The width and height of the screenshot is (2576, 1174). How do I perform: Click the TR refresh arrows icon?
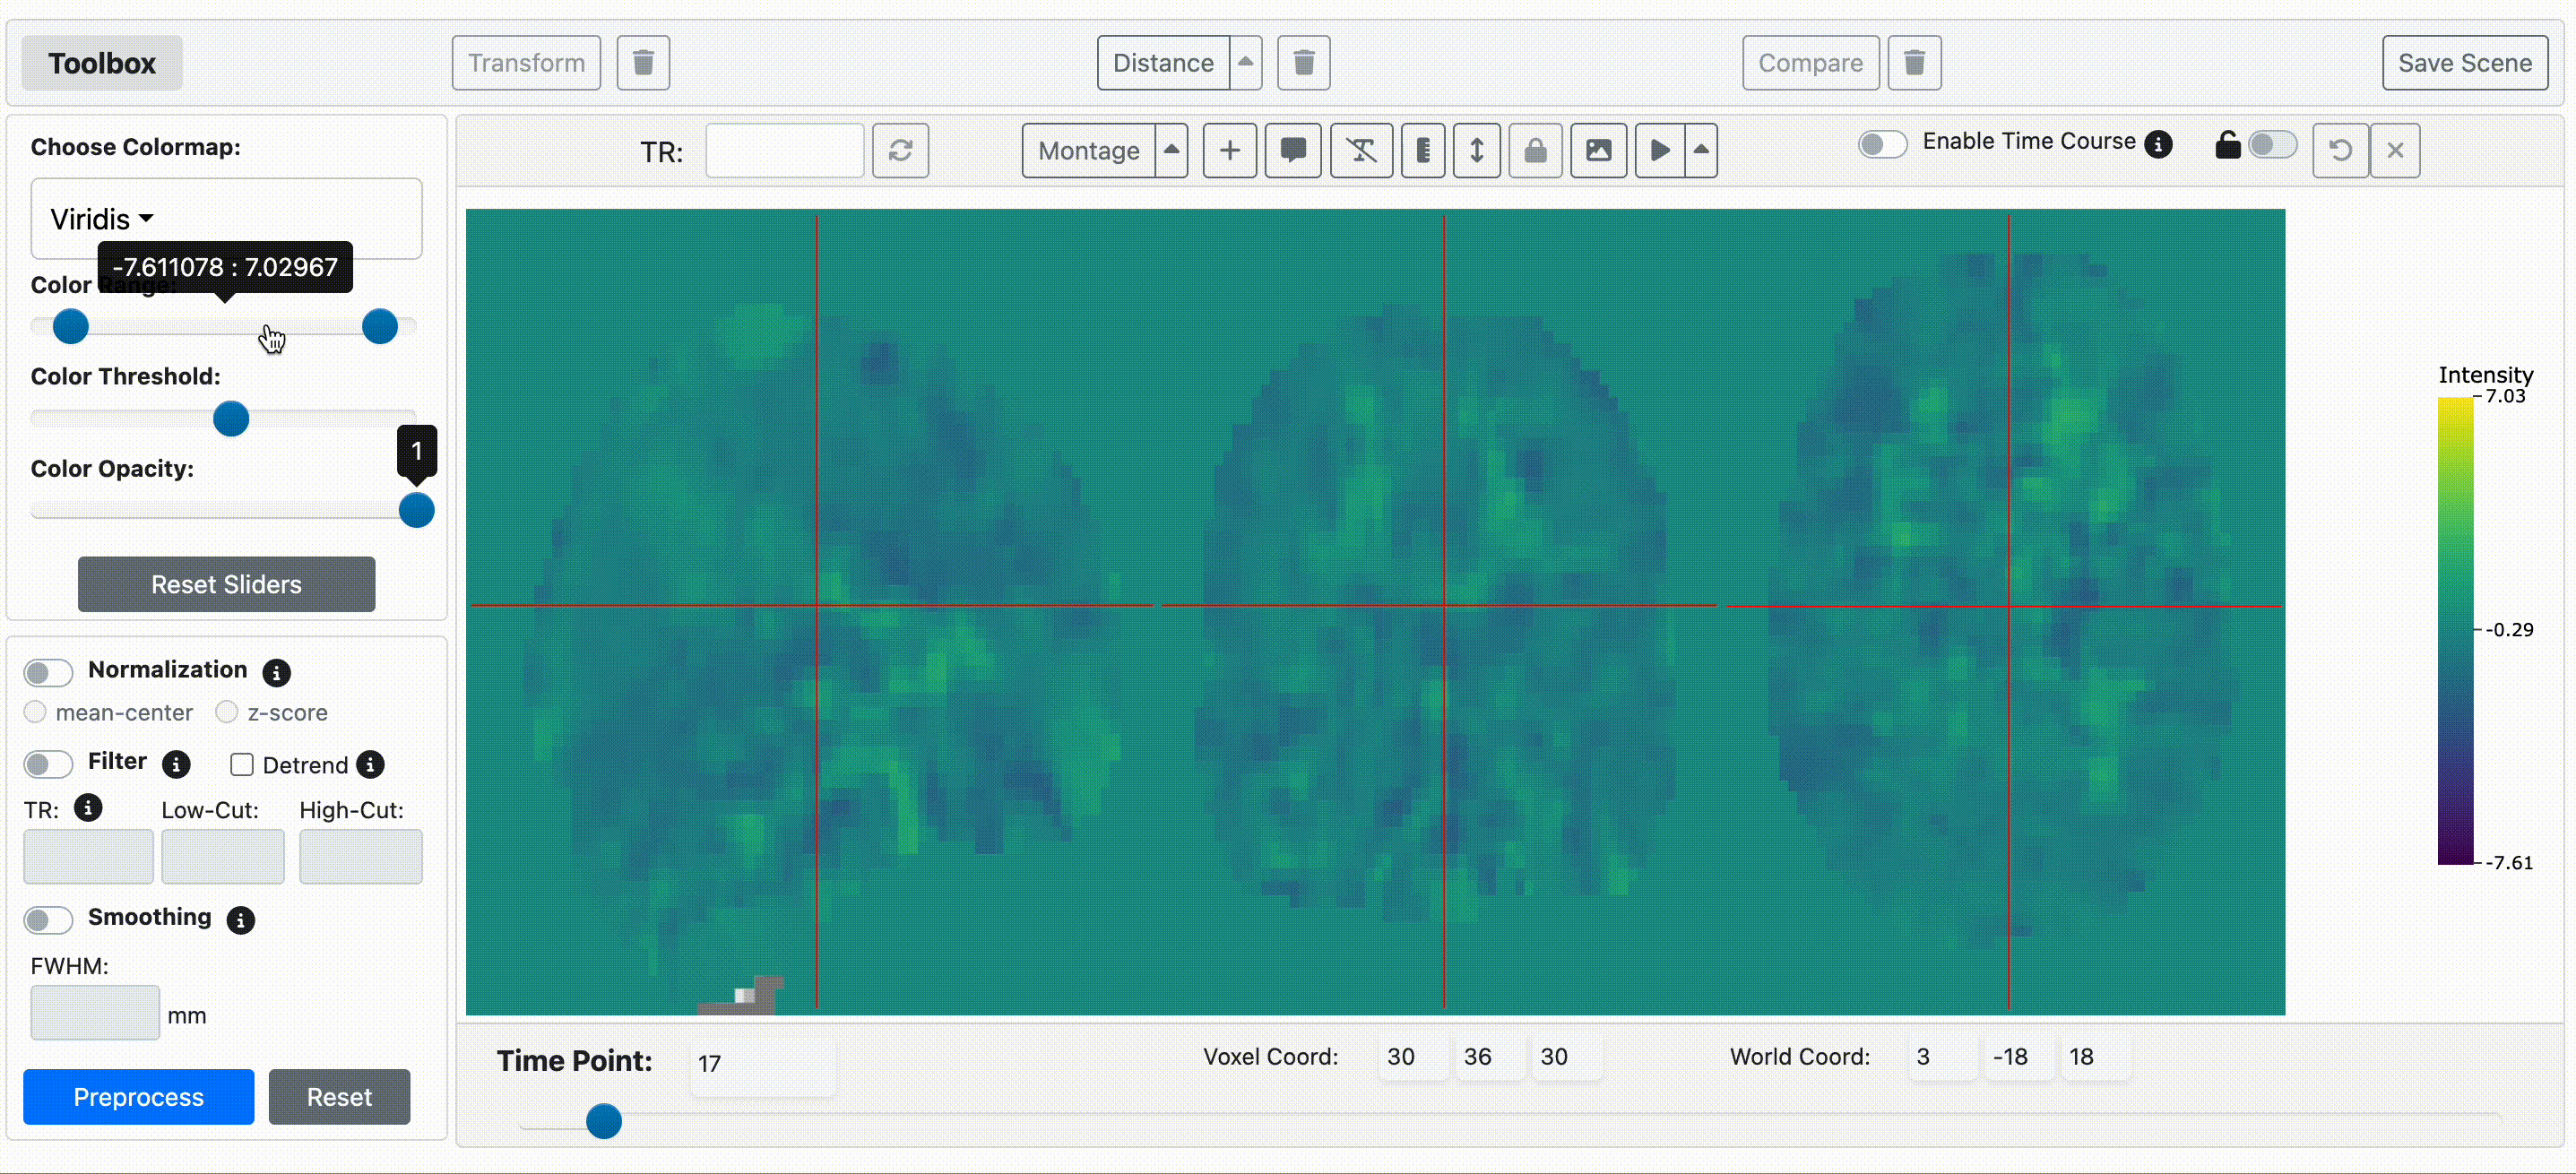900,151
